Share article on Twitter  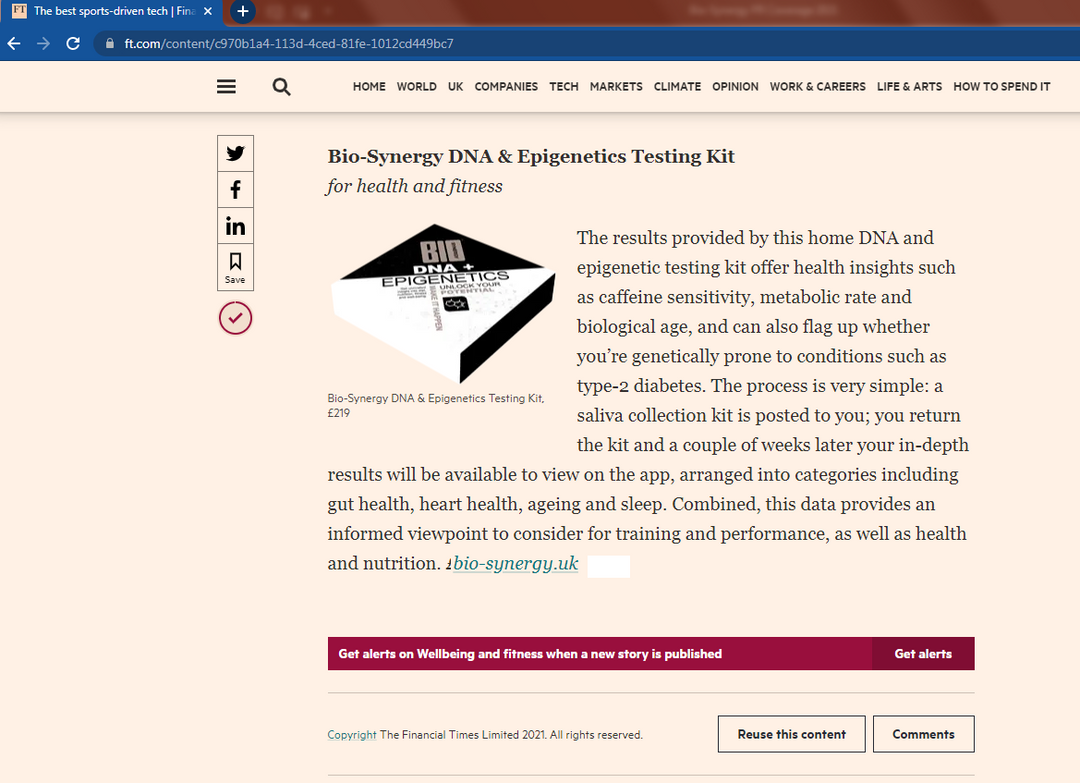click(236, 154)
